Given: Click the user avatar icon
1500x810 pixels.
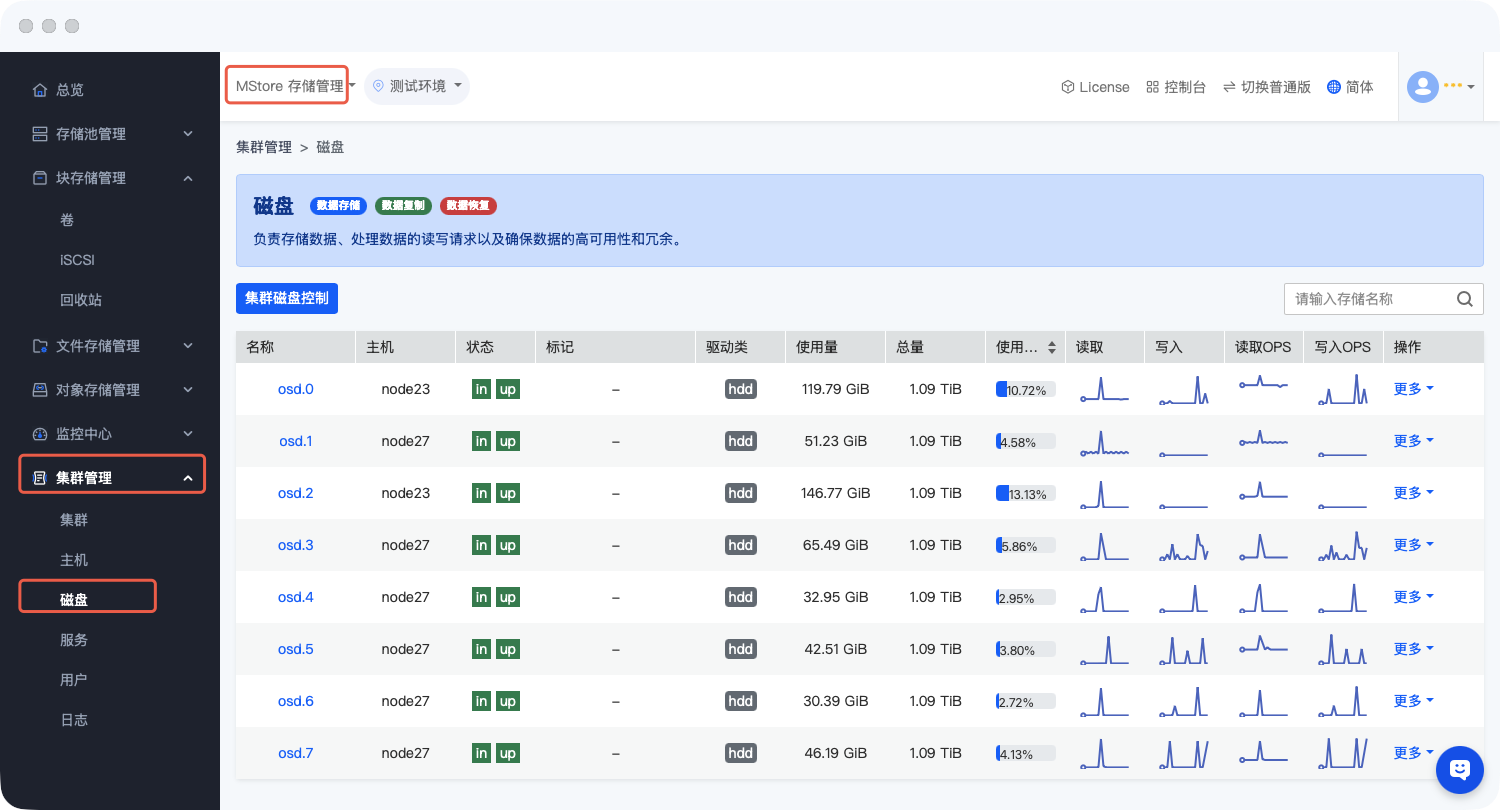Looking at the screenshot, I should tap(1422, 87).
